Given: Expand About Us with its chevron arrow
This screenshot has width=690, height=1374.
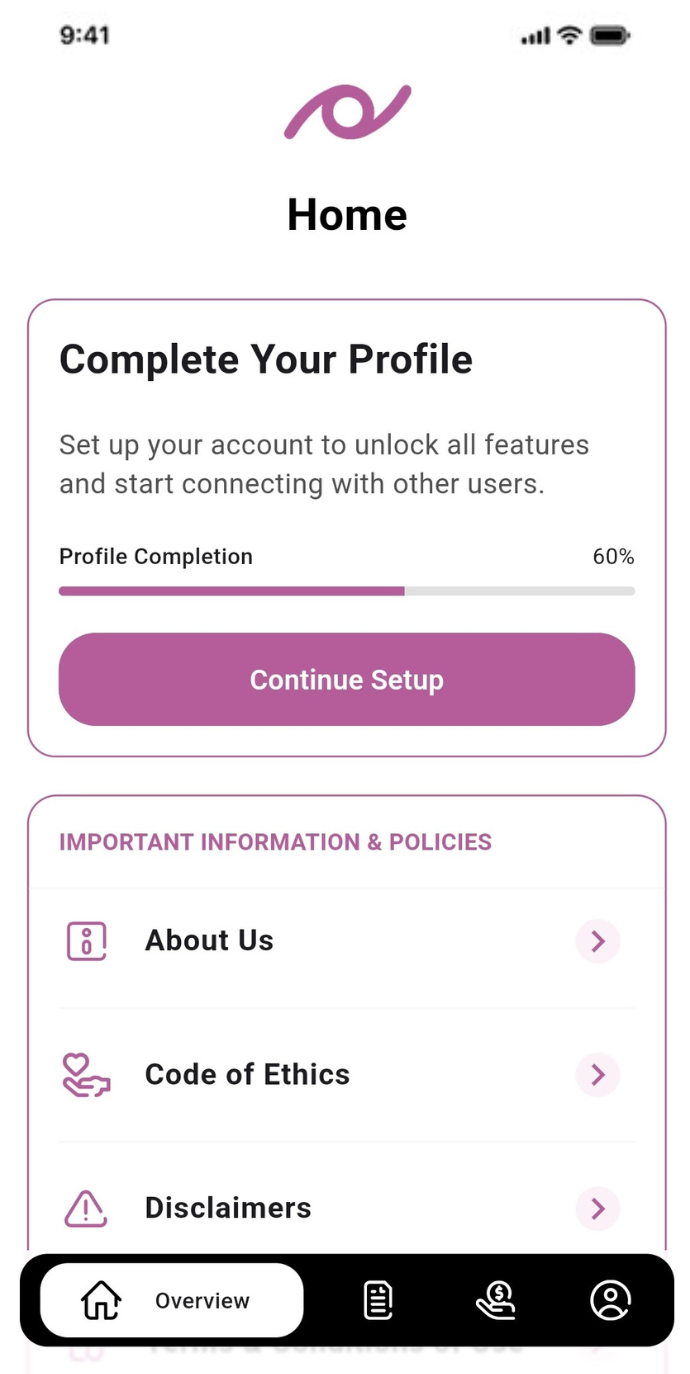Looking at the screenshot, I should coord(598,941).
